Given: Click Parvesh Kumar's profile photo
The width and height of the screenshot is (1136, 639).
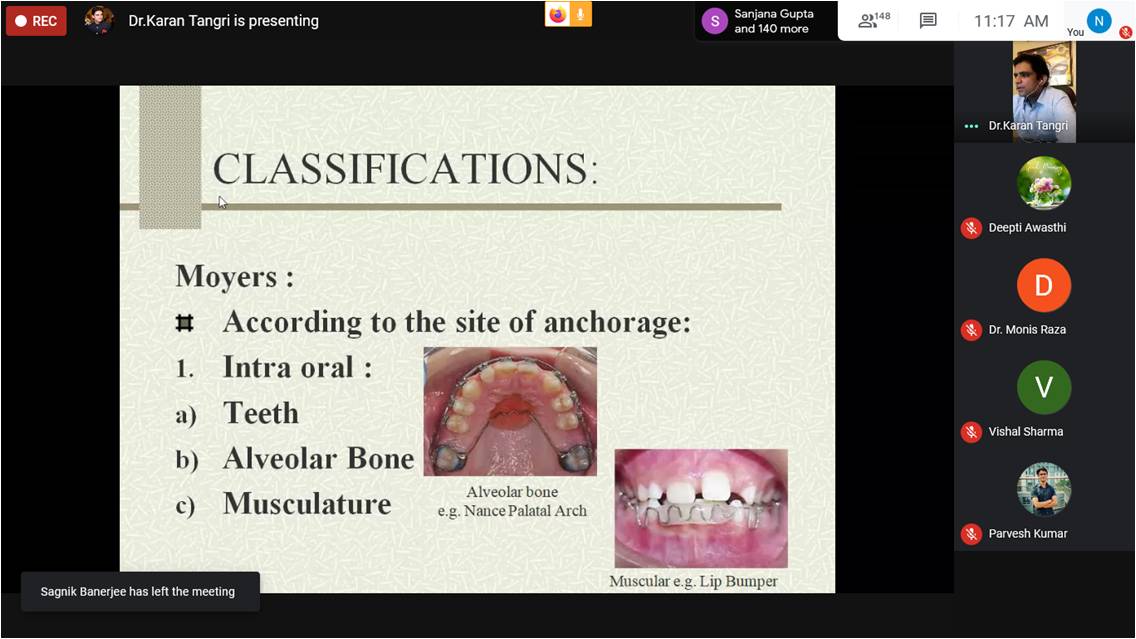Looking at the screenshot, I should 1044,489.
